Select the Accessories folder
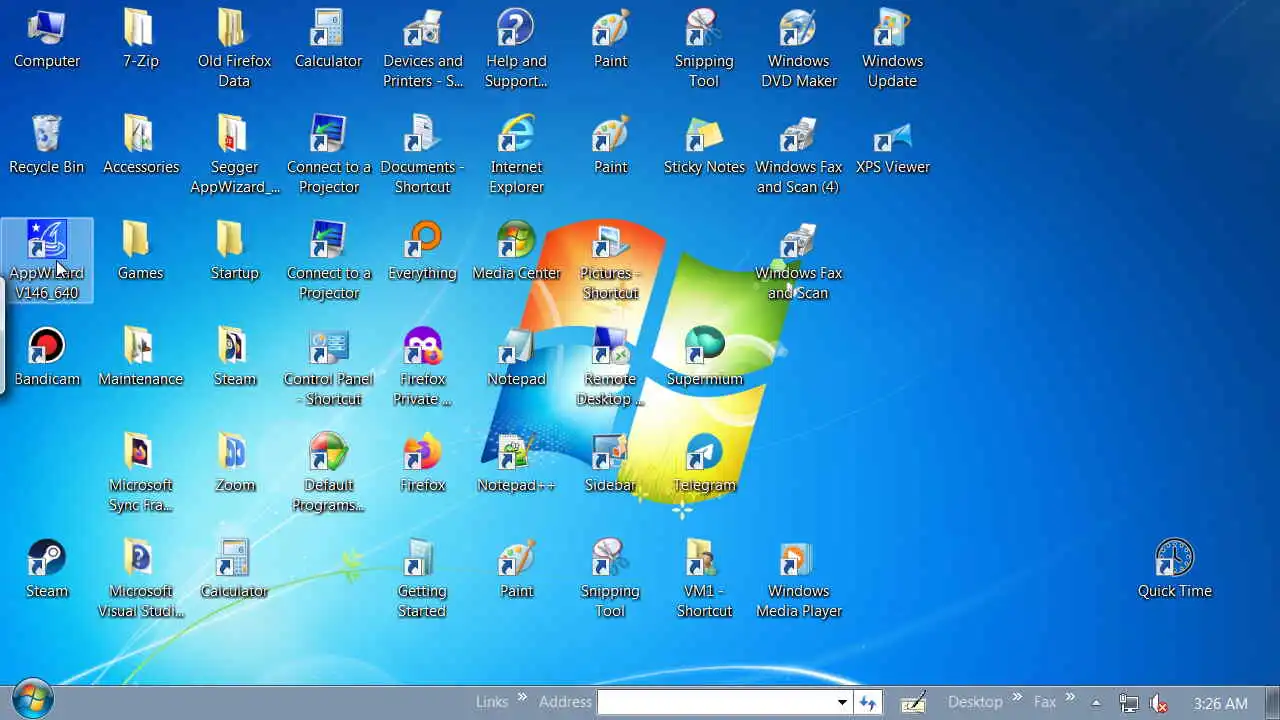 (x=141, y=146)
